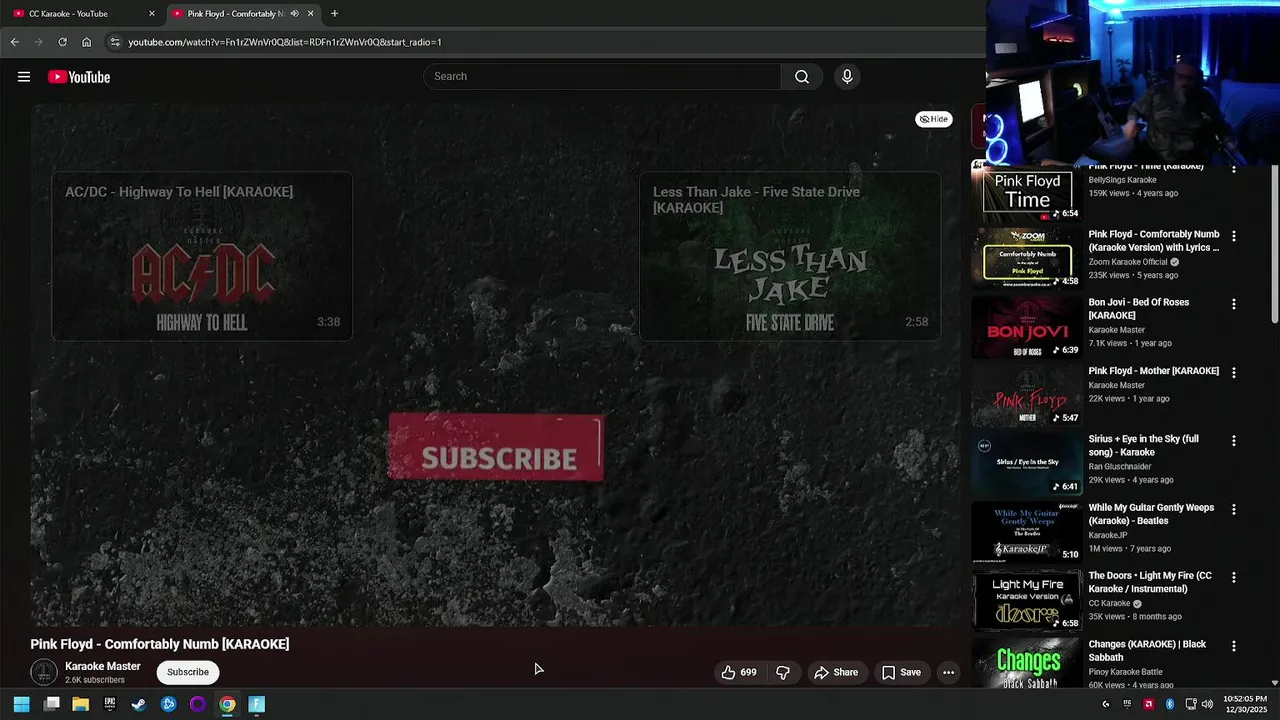Open the YouTube hamburger guide menu

click(24, 77)
